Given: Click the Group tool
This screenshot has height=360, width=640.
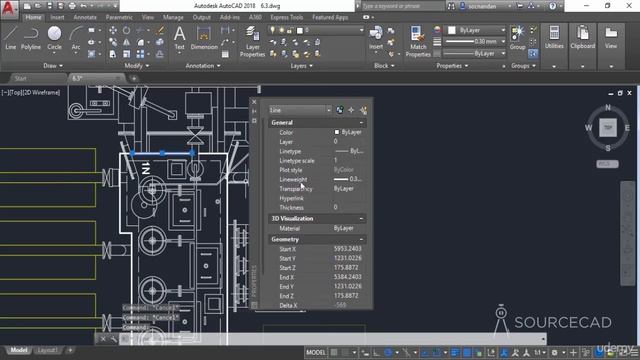Looking at the screenshot, I should [x=517, y=38].
